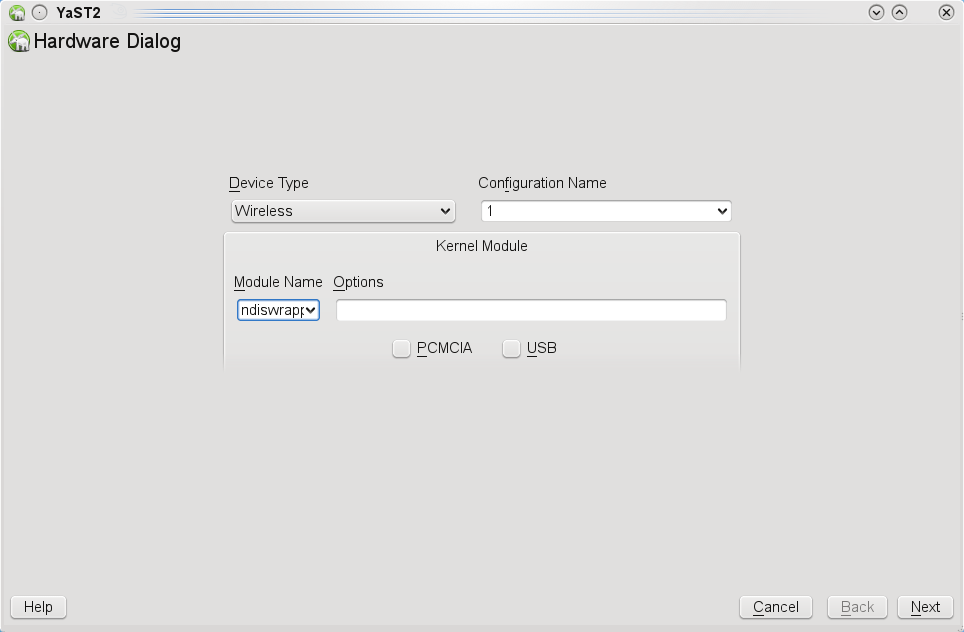
Task: Click the YaST2 title bar text
Action: (x=78, y=13)
